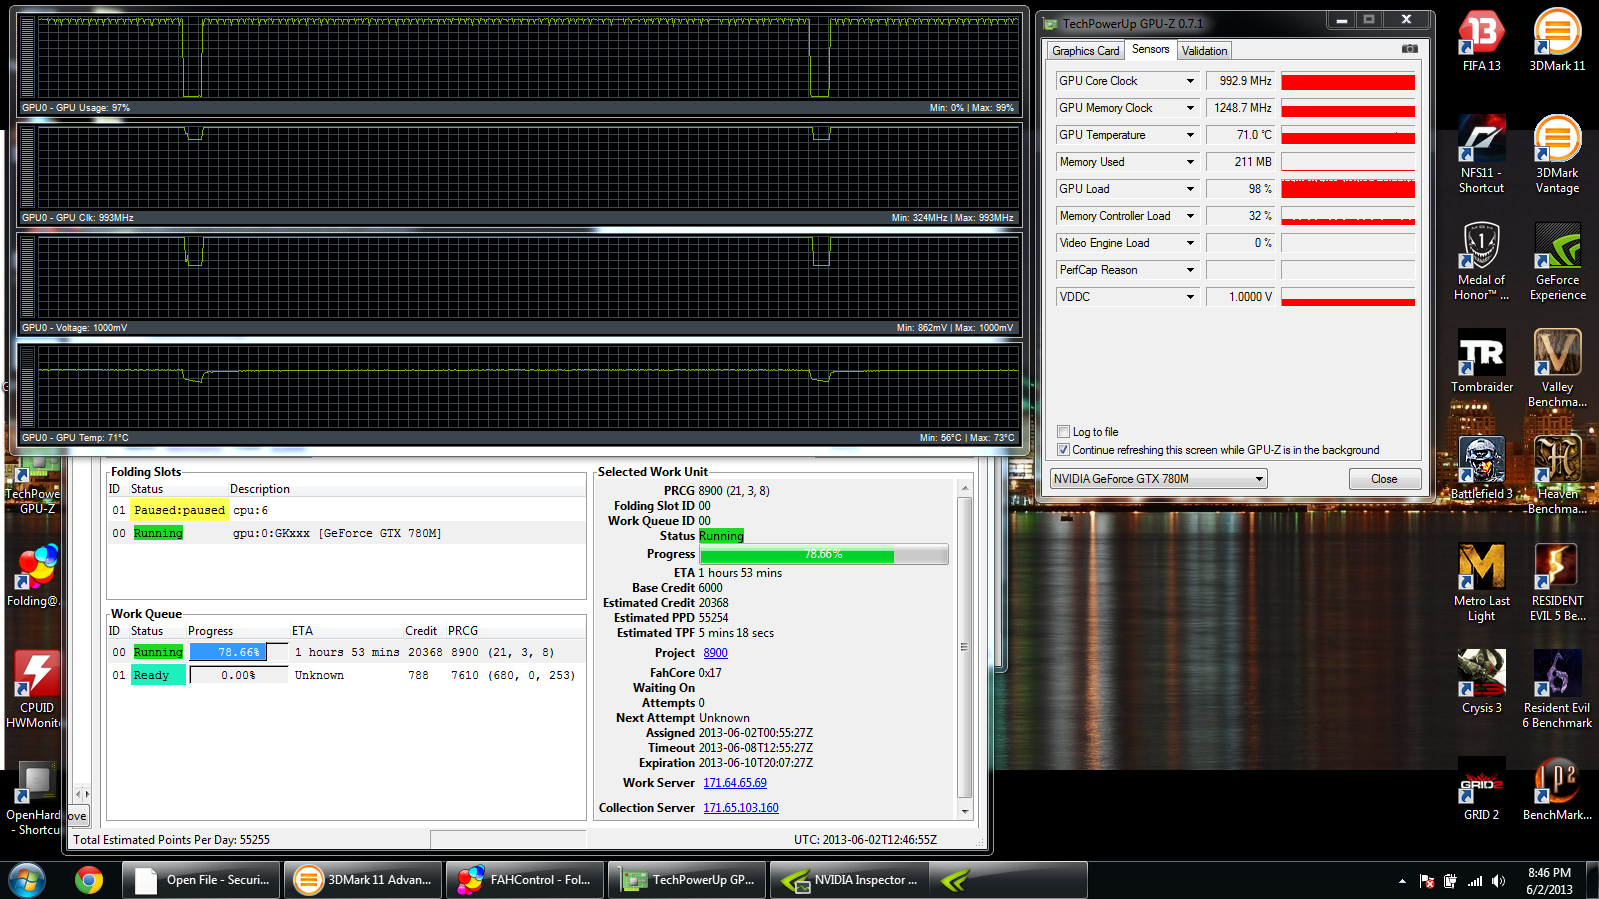1599x899 pixels.
Task: Switch to the TechPowerUp GPU-Z taskbar item
Action: (x=687, y=880)
